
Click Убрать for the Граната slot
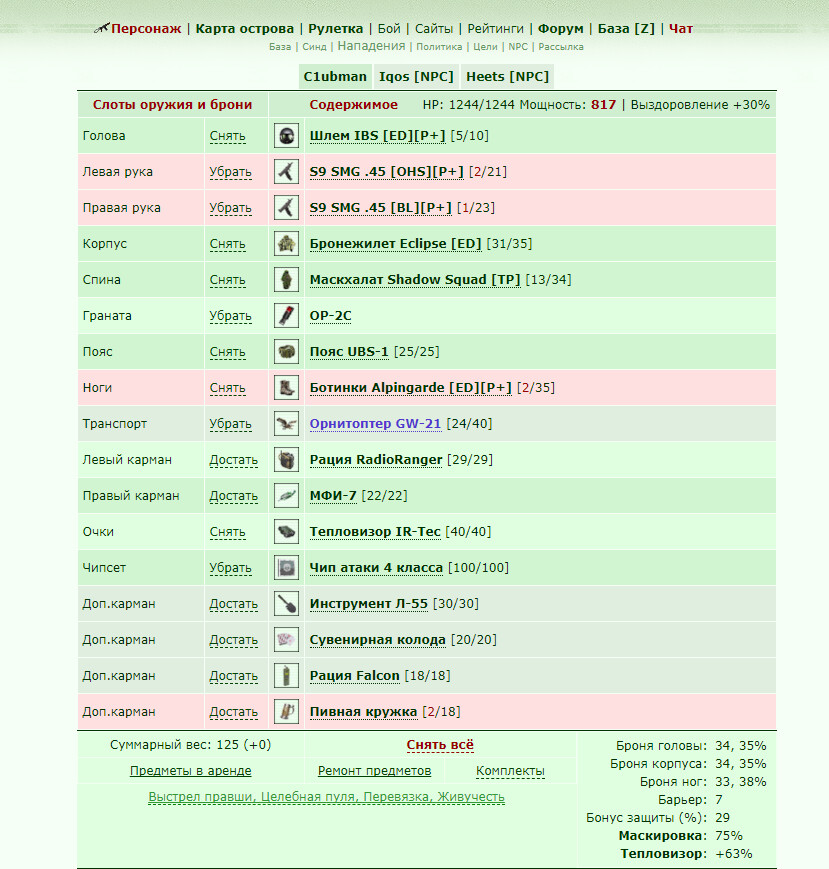(x=231, y=316)
